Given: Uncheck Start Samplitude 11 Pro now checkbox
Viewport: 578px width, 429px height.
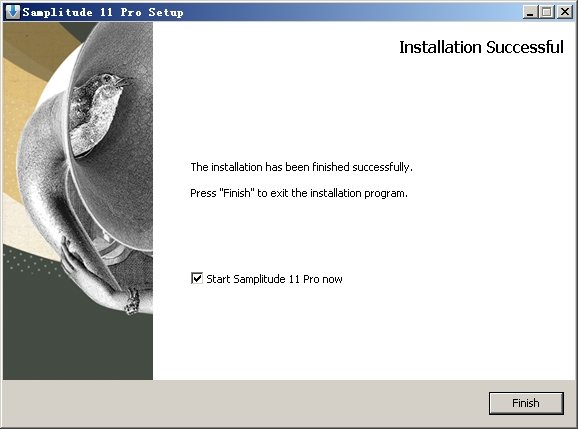Looking at the screenshot, I should 197,278.
